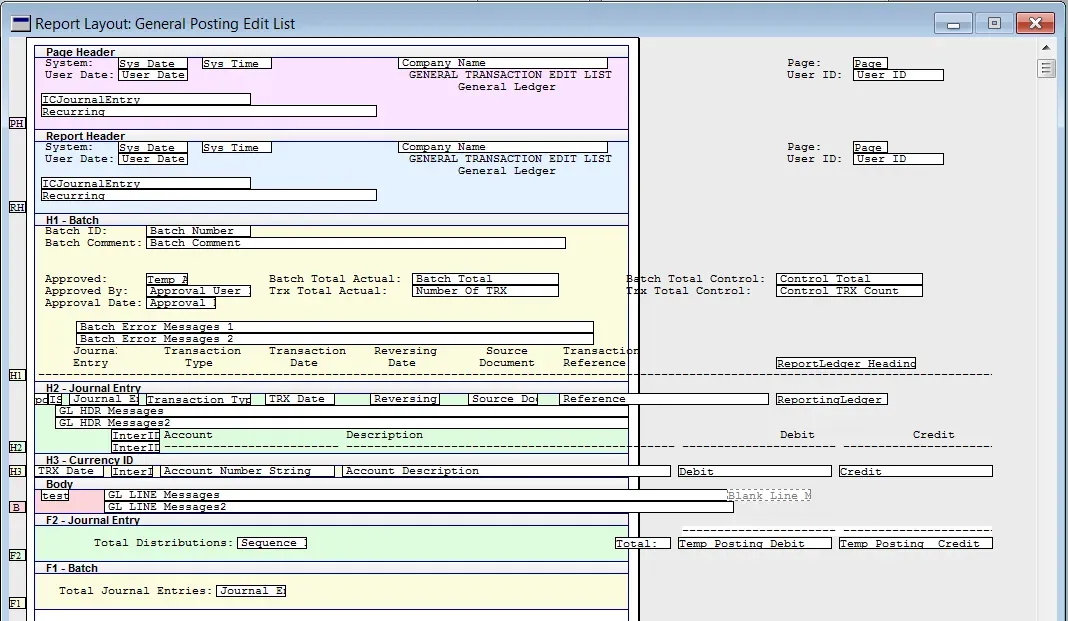Click the F1 batch footer section marker

[16, 603]
